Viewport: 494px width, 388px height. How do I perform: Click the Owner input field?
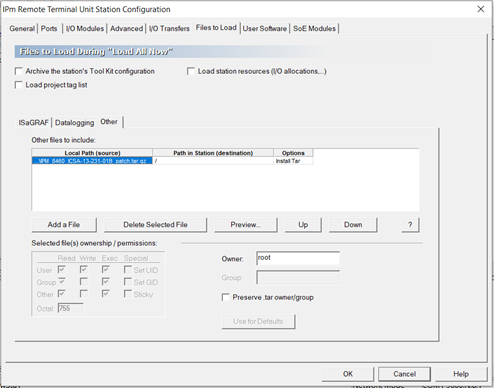coord(298,258)
